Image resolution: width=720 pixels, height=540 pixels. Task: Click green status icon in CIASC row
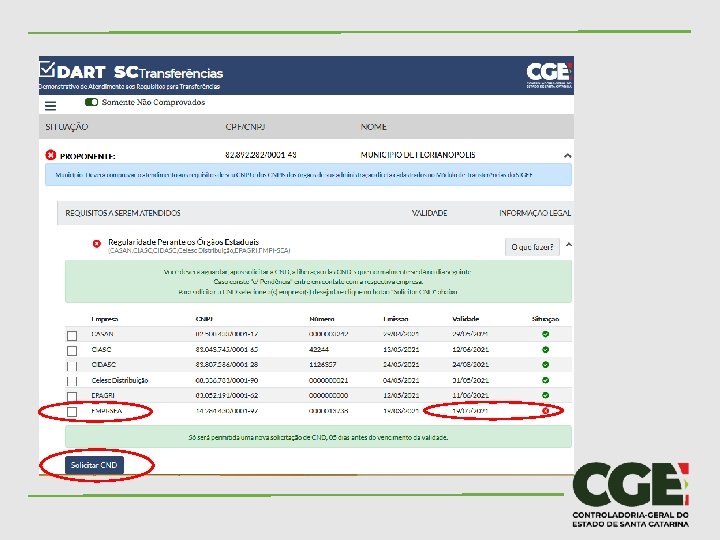546,349
